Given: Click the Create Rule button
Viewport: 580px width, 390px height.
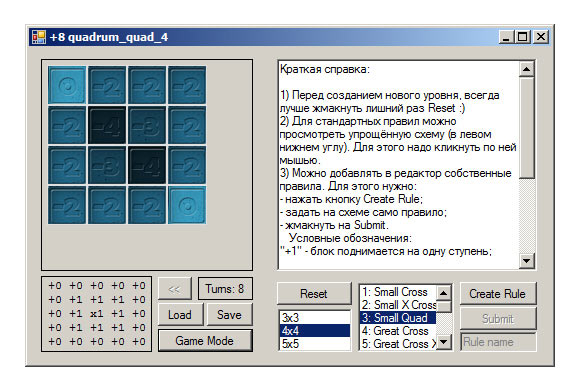Looking at the screenshot, I should tap(498, 293).
